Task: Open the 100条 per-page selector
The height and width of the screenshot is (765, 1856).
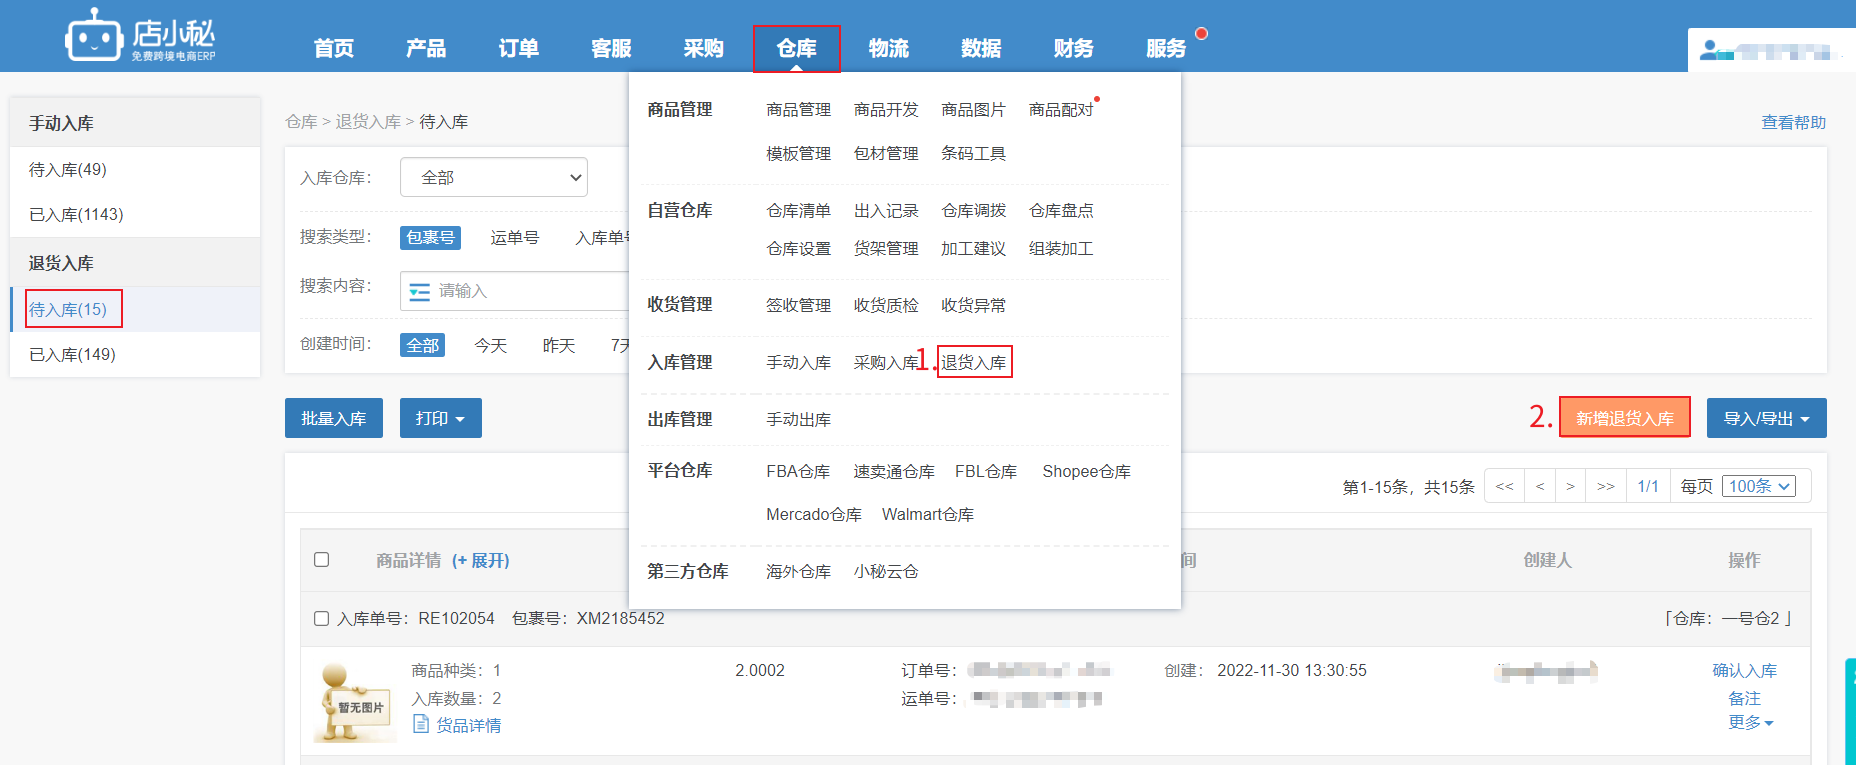Action: (x=1759, y=486)
